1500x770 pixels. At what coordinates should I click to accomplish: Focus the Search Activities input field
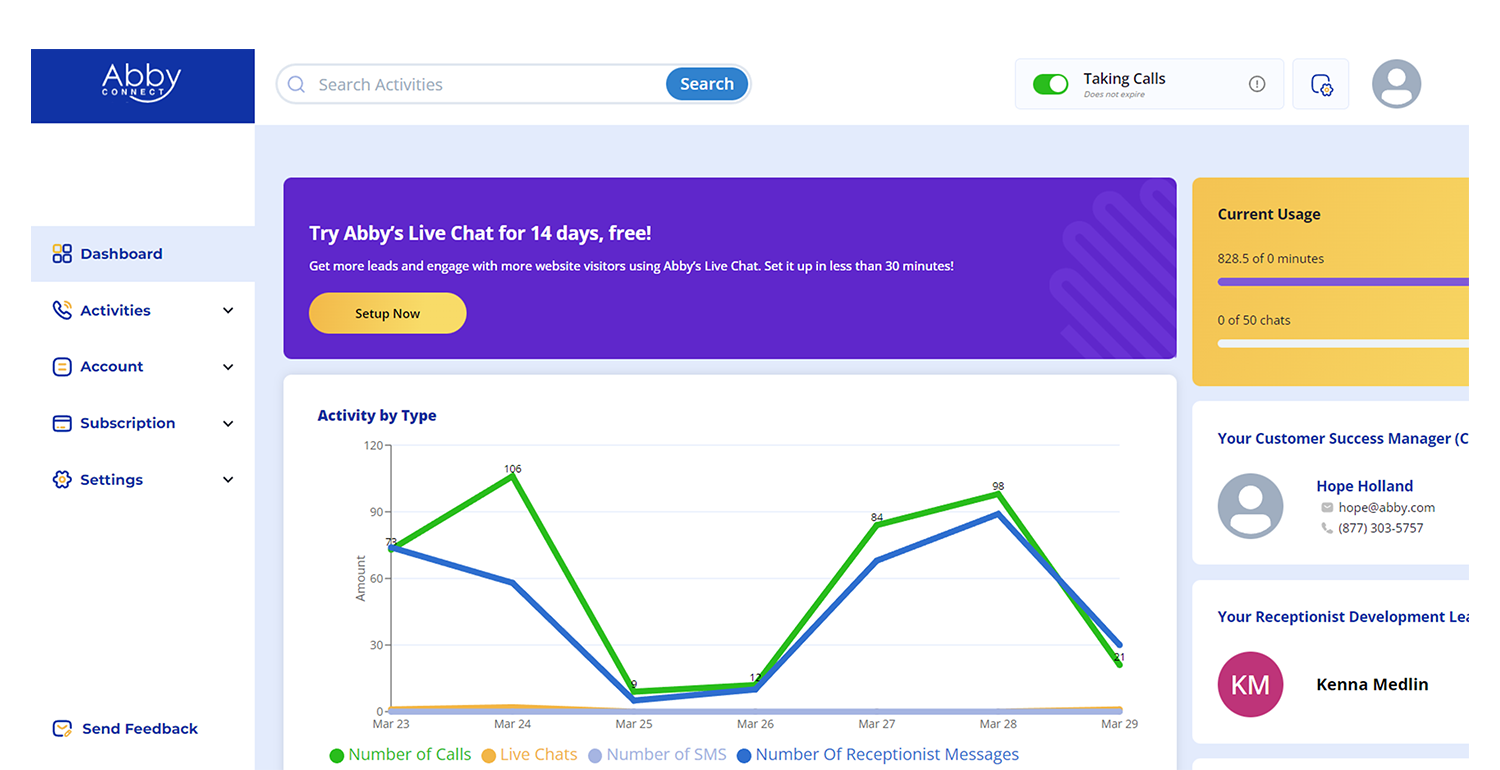click(x=485, y=85)
